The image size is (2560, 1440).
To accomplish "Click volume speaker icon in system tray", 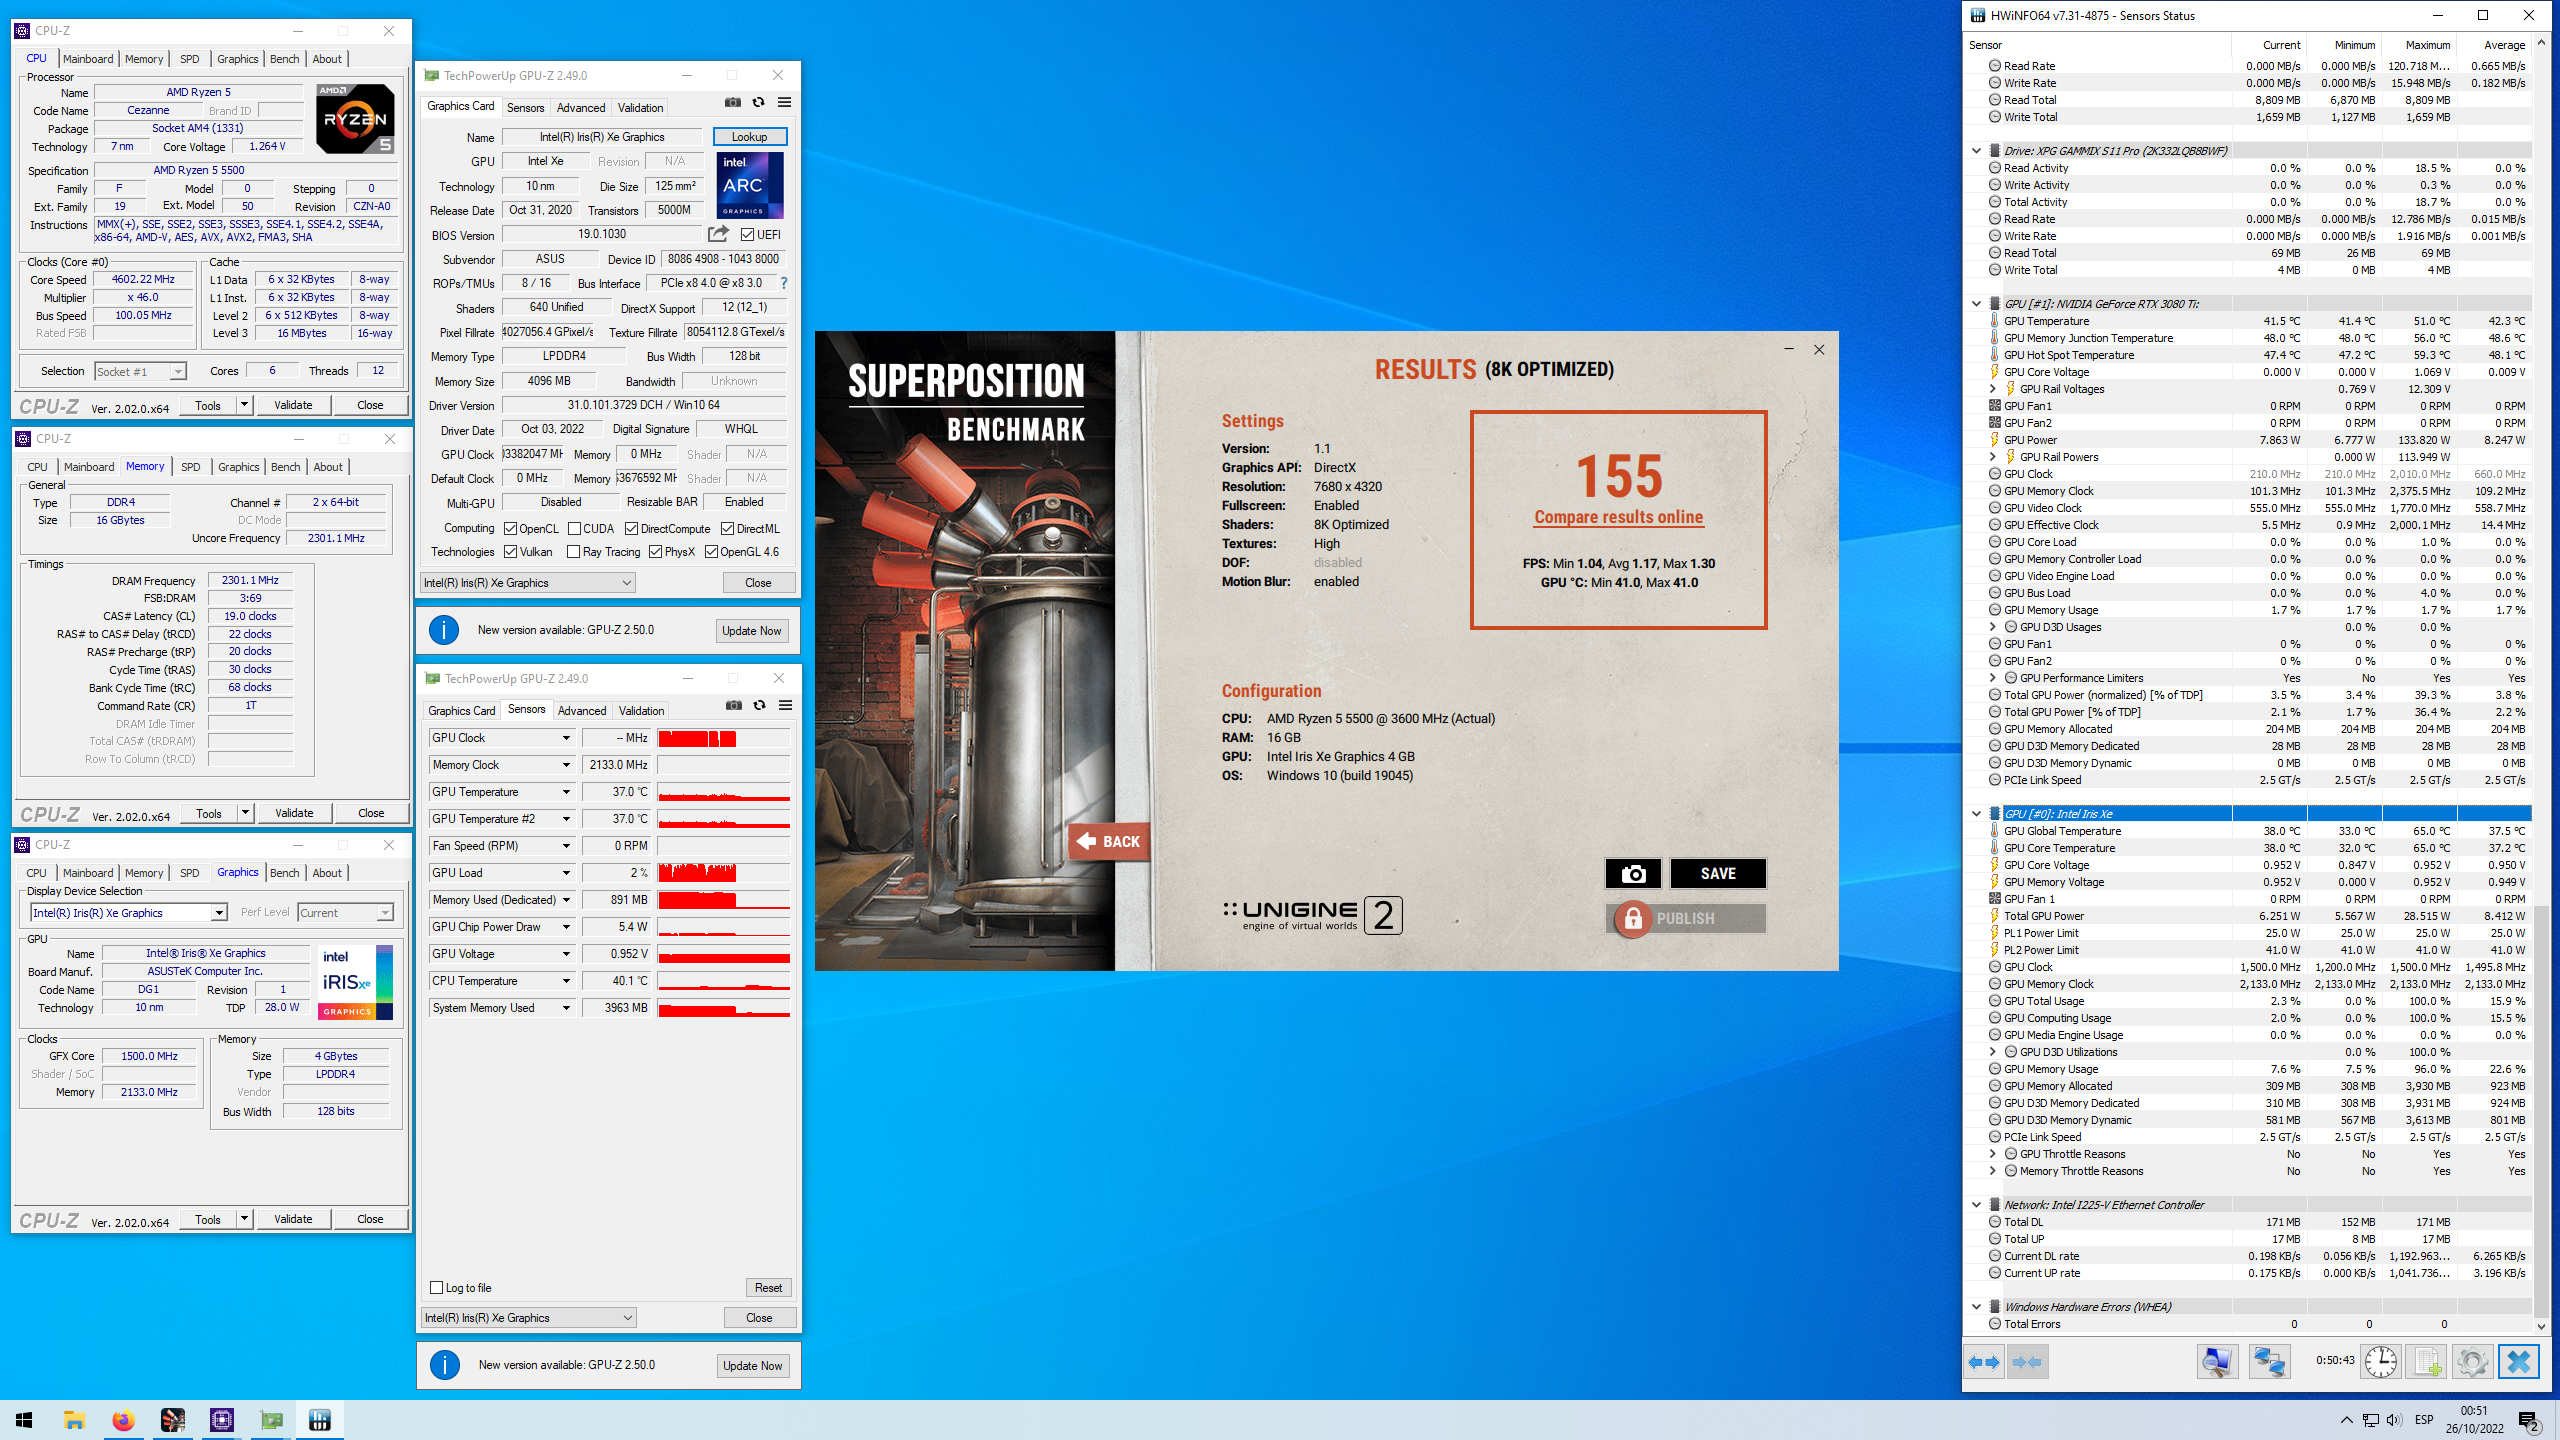I will click(2393, 1420).
